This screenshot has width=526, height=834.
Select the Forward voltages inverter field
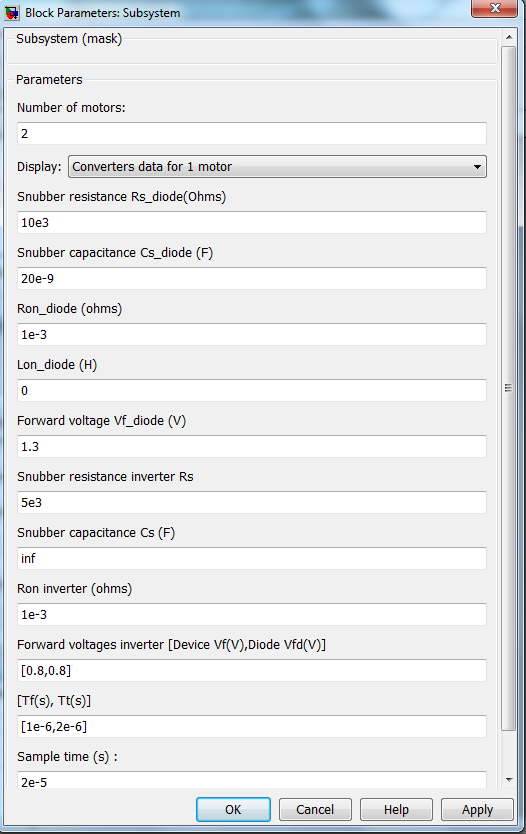252,670
